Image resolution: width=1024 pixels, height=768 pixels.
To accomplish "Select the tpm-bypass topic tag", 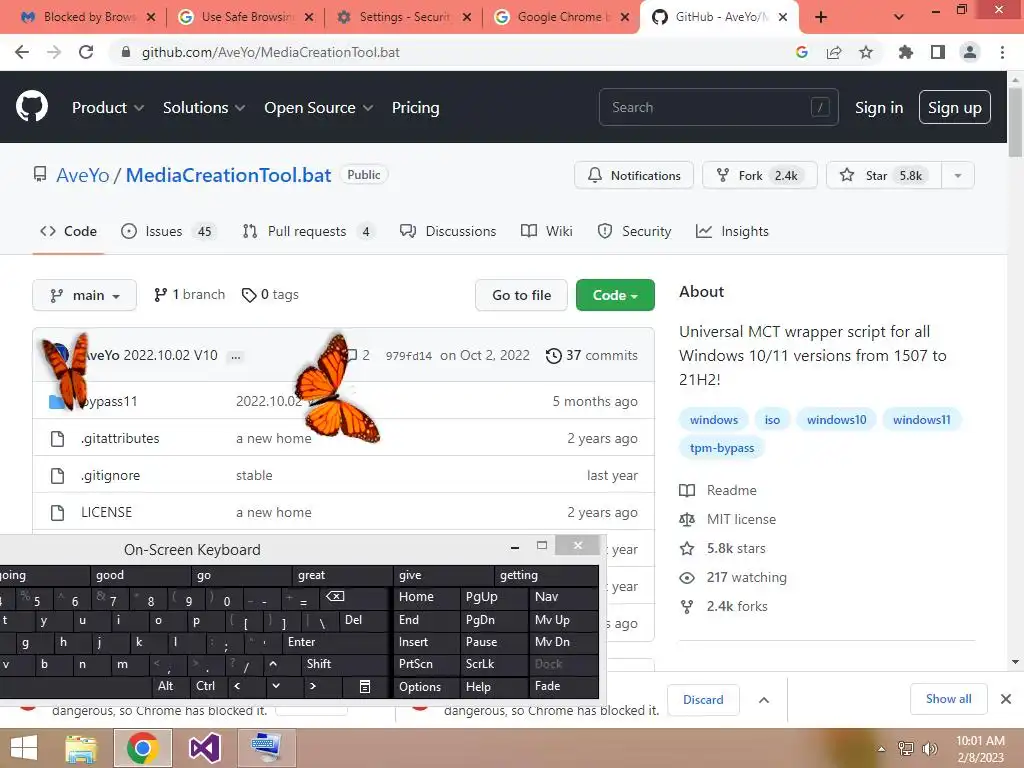I will coord(722,447).
